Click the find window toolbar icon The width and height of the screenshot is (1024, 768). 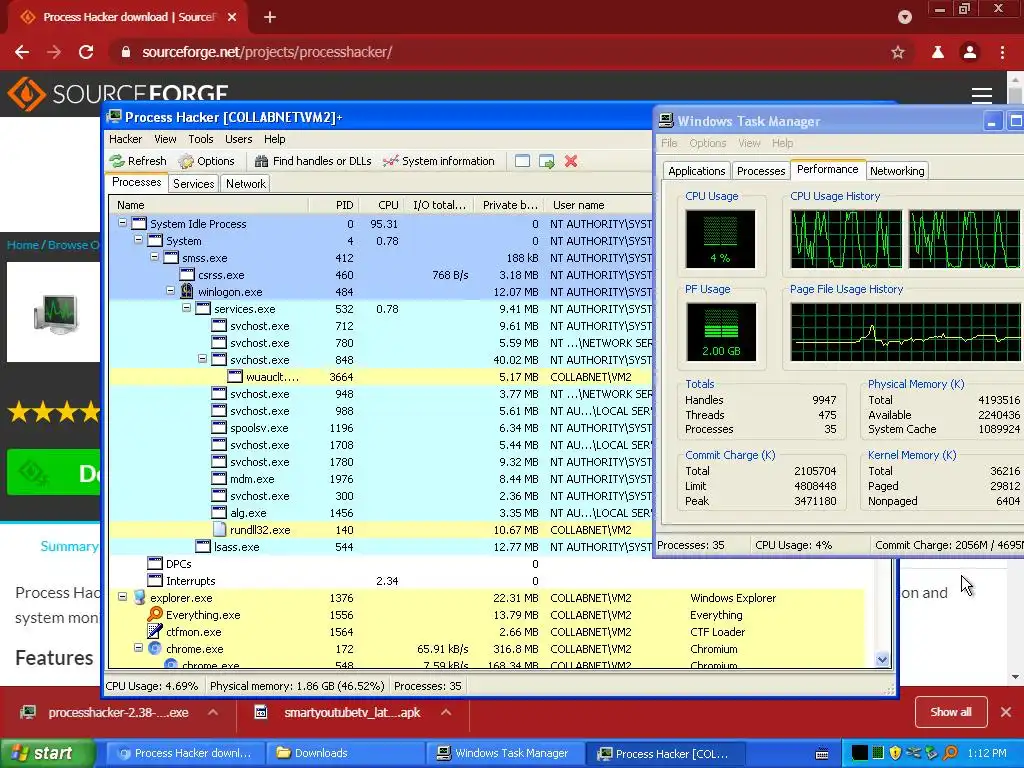pyautogui.click(x=522, y=161)
